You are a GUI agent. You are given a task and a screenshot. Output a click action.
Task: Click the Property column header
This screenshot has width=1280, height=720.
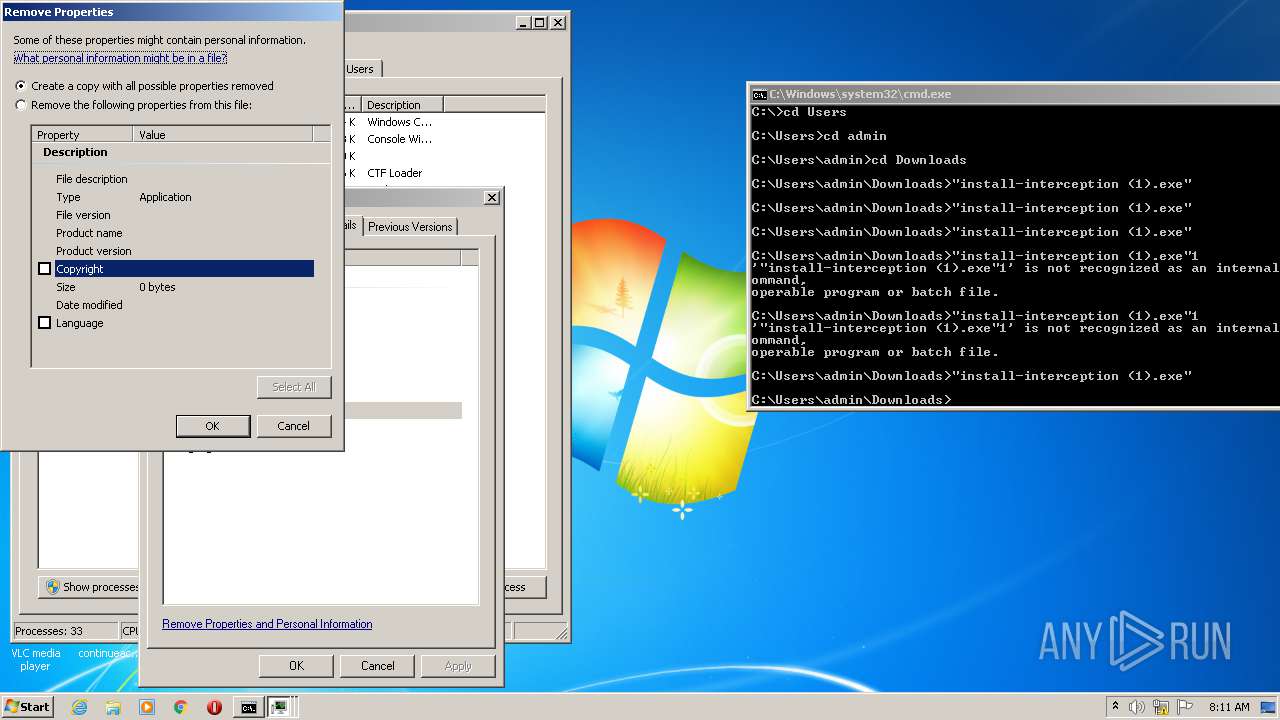tap(82, 134)
